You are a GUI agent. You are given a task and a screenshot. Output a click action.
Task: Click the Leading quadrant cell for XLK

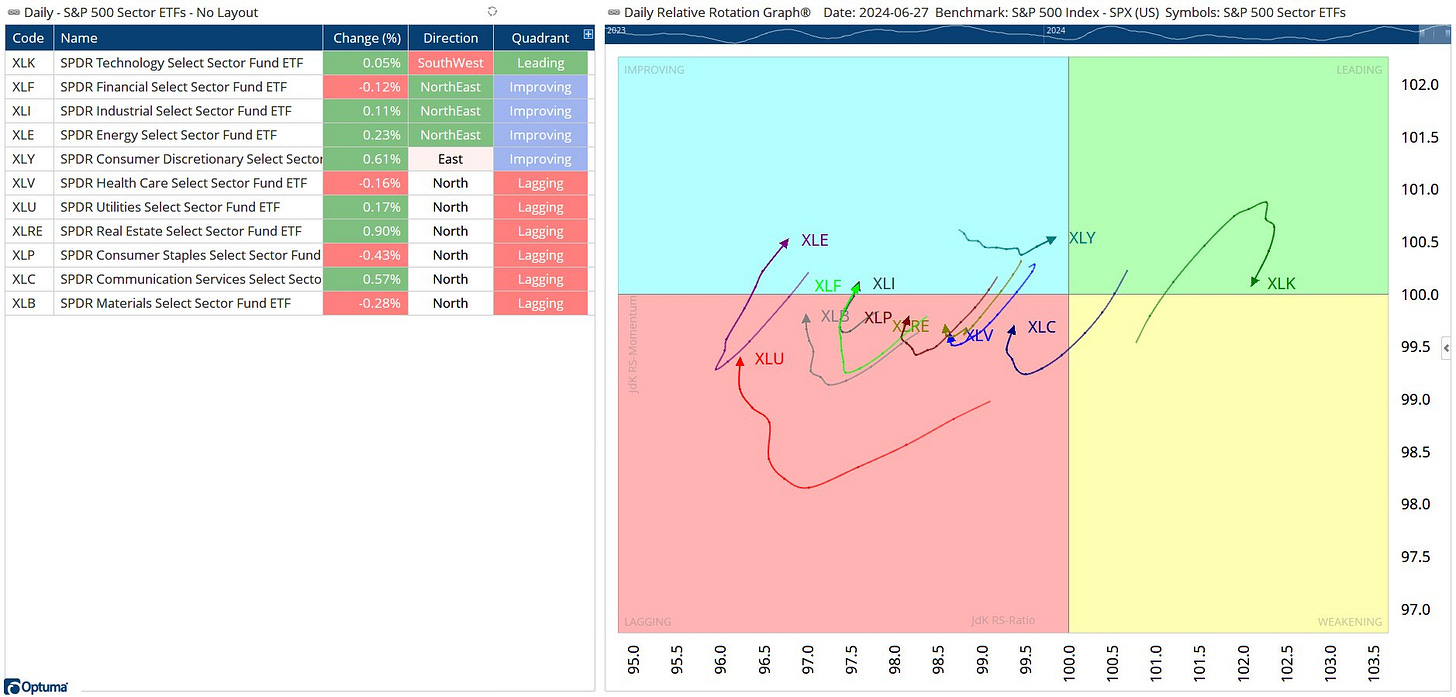pyautogui.click(x=541, y=63)
